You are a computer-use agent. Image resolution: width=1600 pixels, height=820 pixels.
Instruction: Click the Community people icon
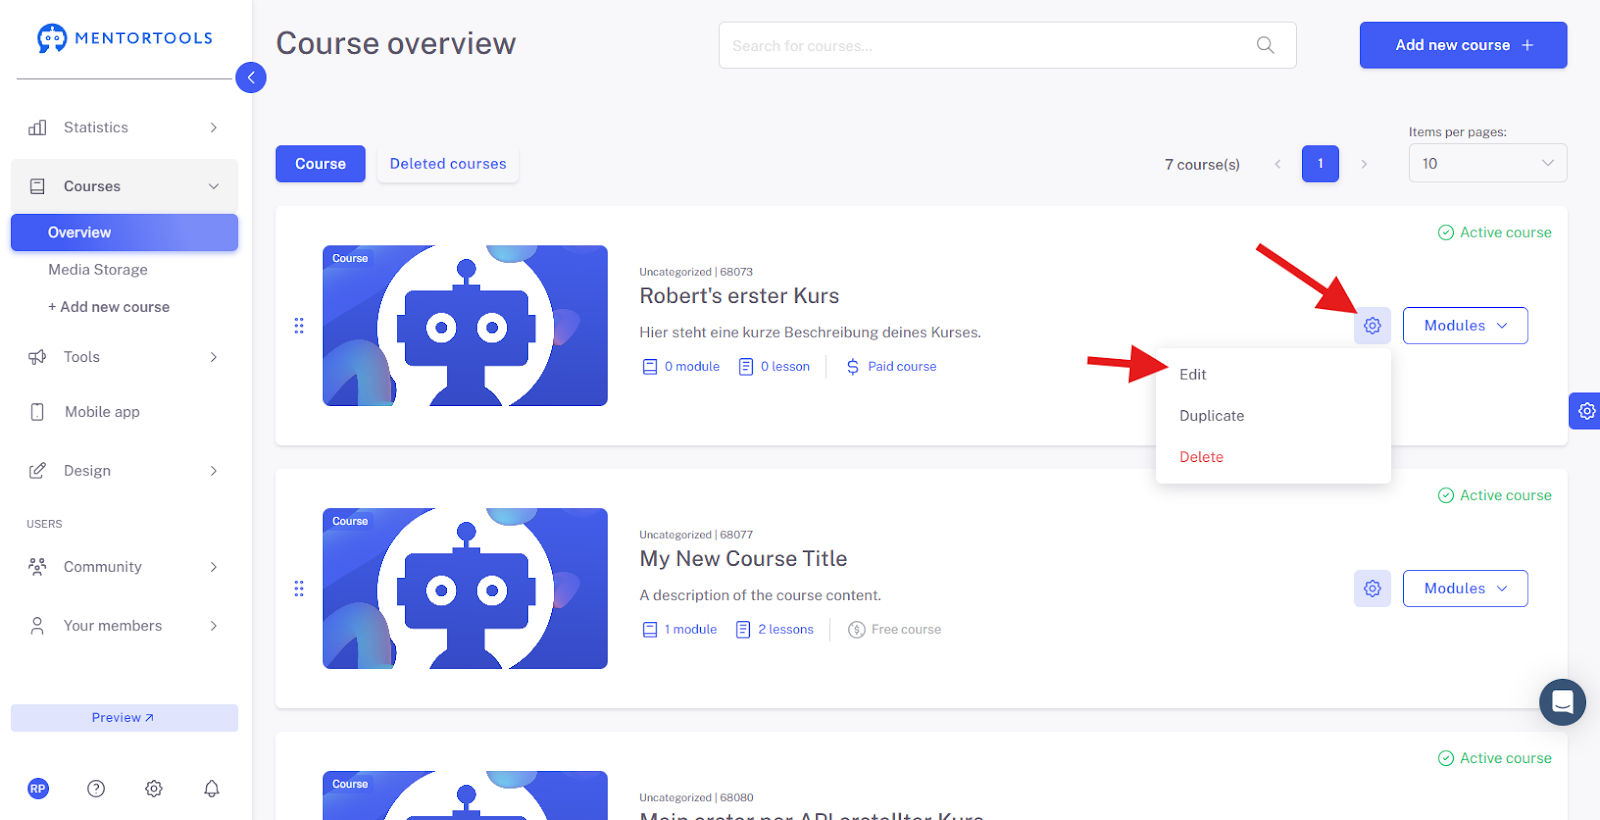(38, 567)
